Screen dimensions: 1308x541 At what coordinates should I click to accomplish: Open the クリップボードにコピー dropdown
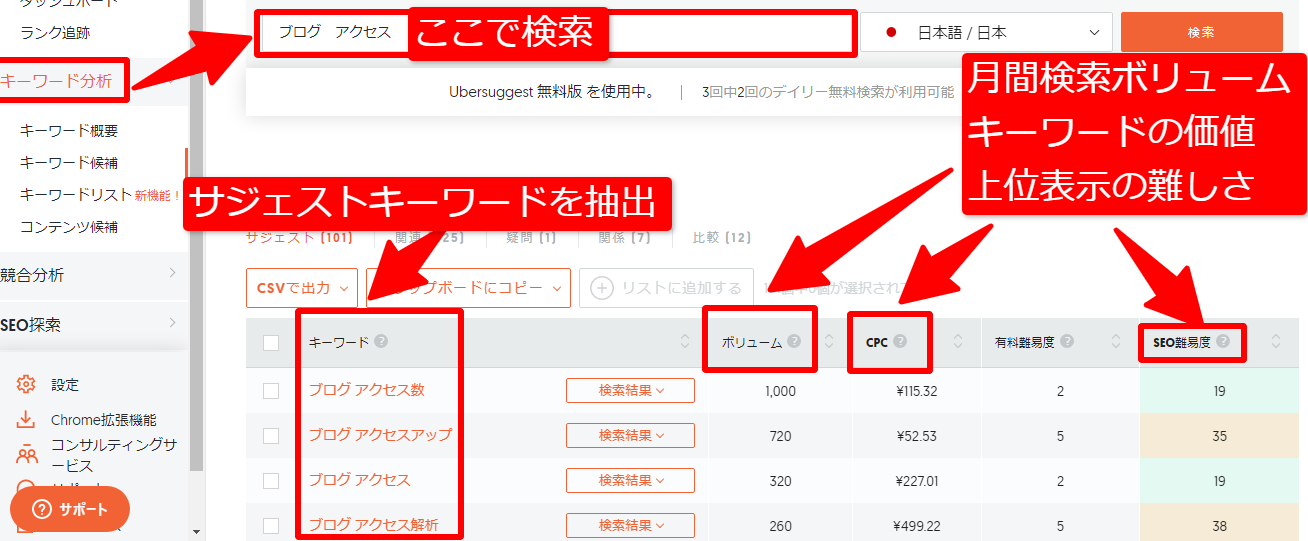tap(468, 288)
